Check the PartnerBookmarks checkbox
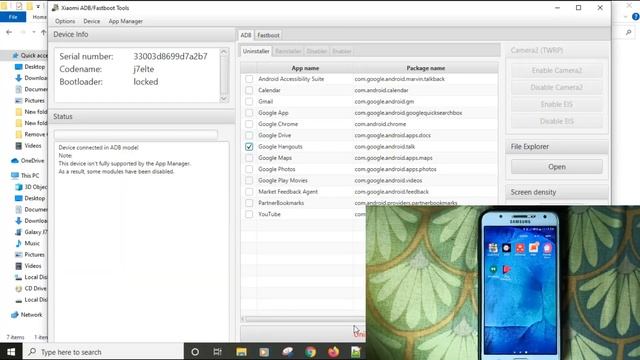The width and height of the screenshot is (640, 360). (x=249, y=203)
